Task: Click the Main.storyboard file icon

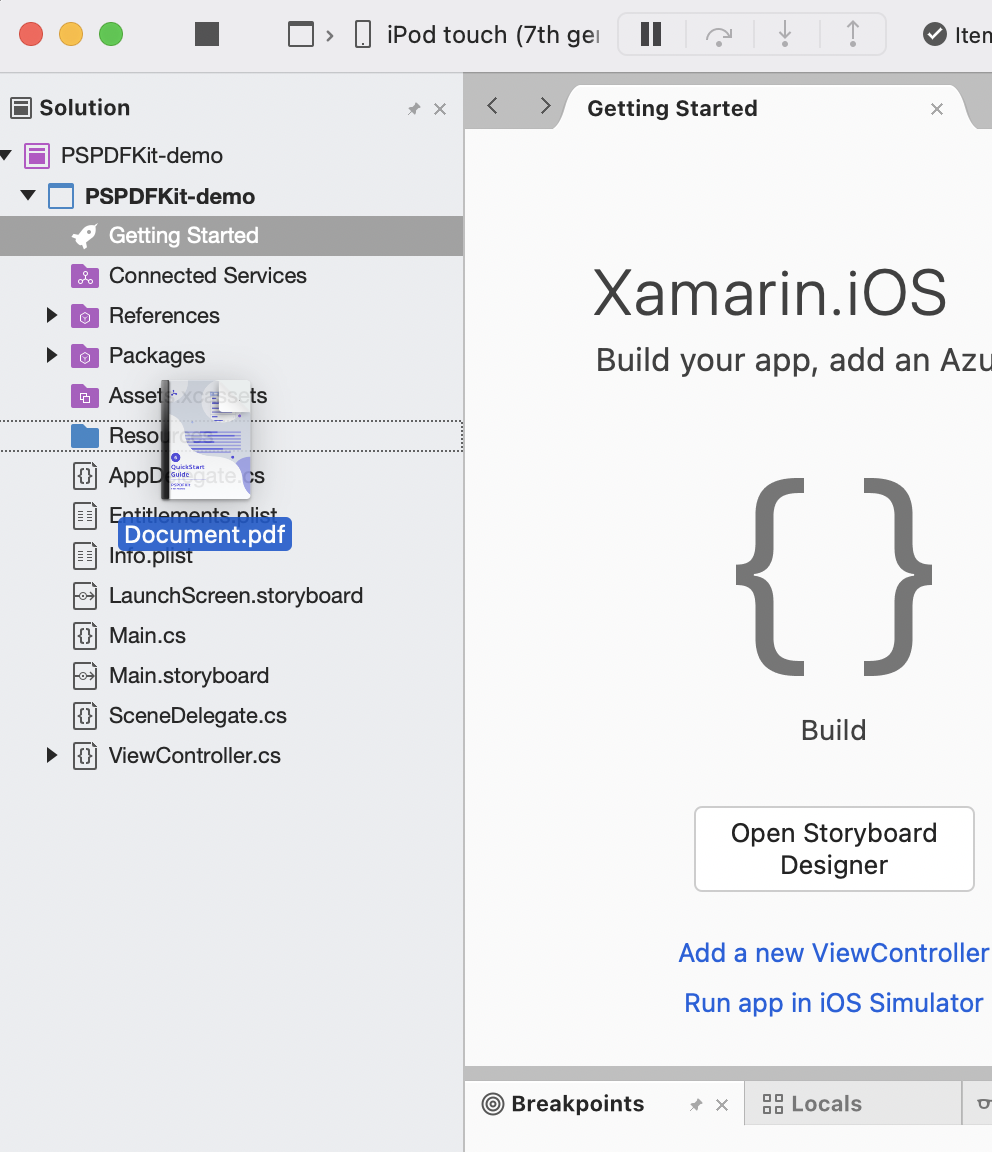Action: 85,676
